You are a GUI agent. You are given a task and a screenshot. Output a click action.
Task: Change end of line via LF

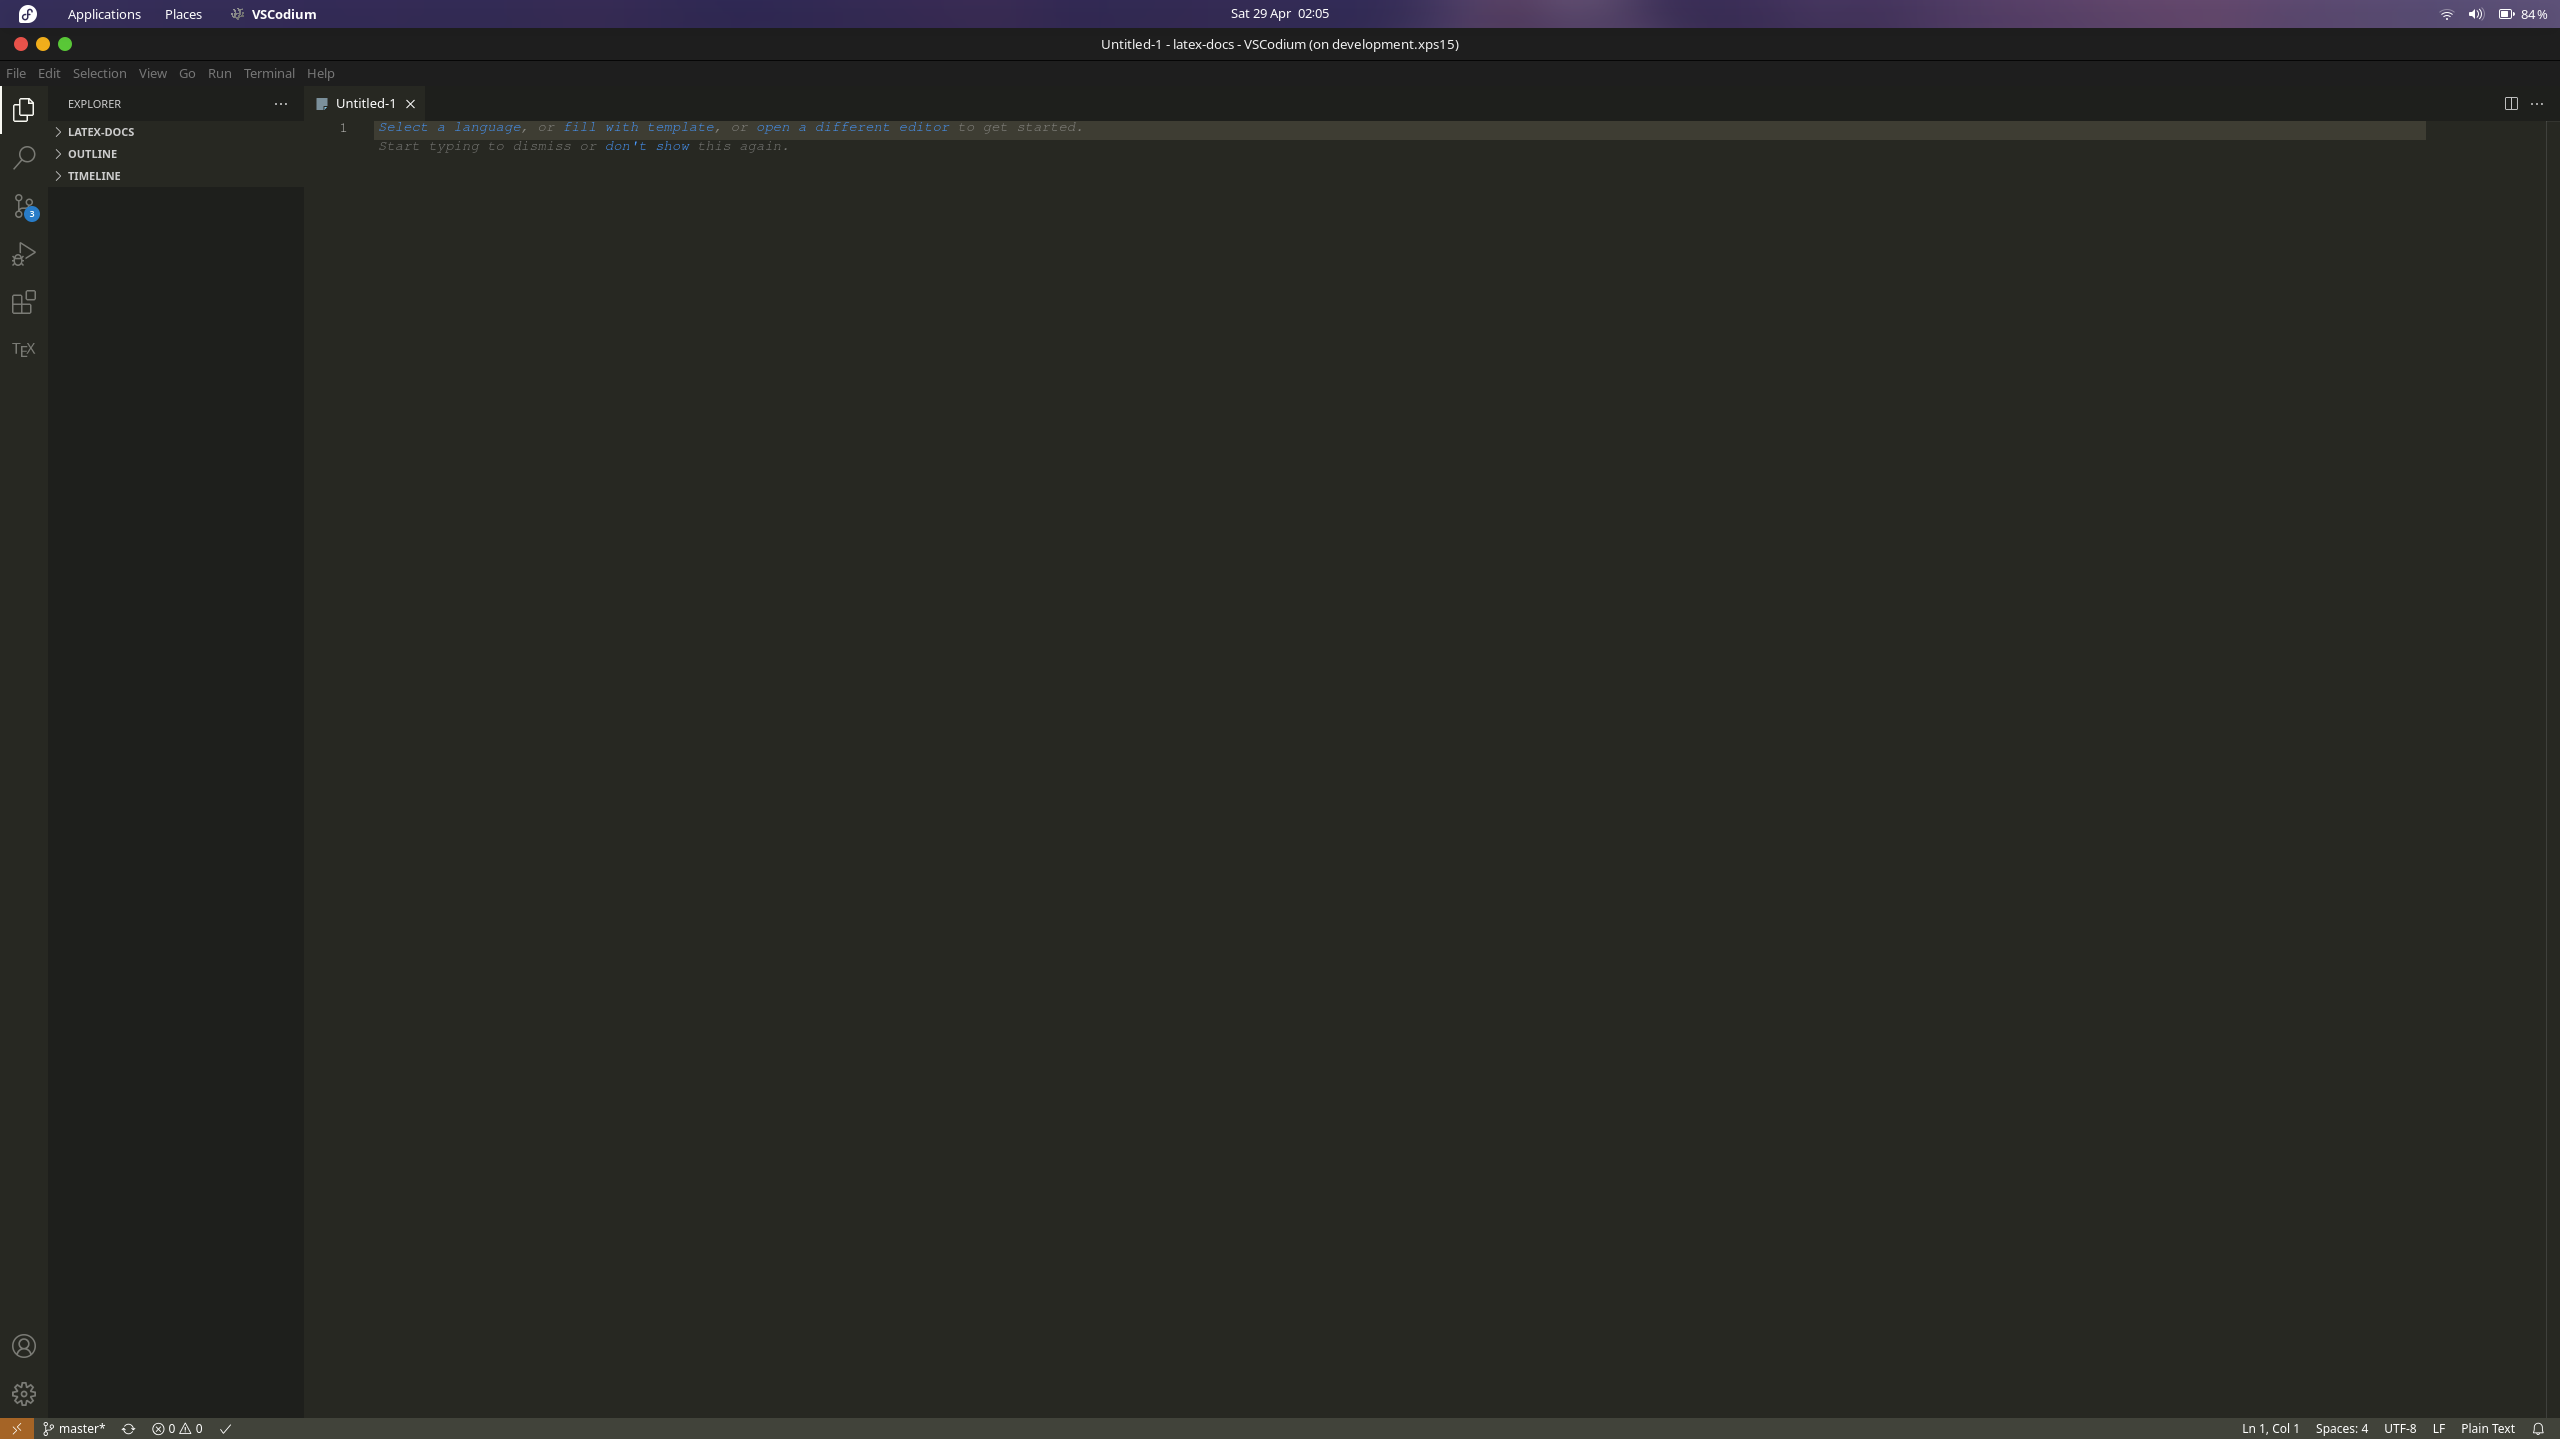click(x=2438, y=1428)
